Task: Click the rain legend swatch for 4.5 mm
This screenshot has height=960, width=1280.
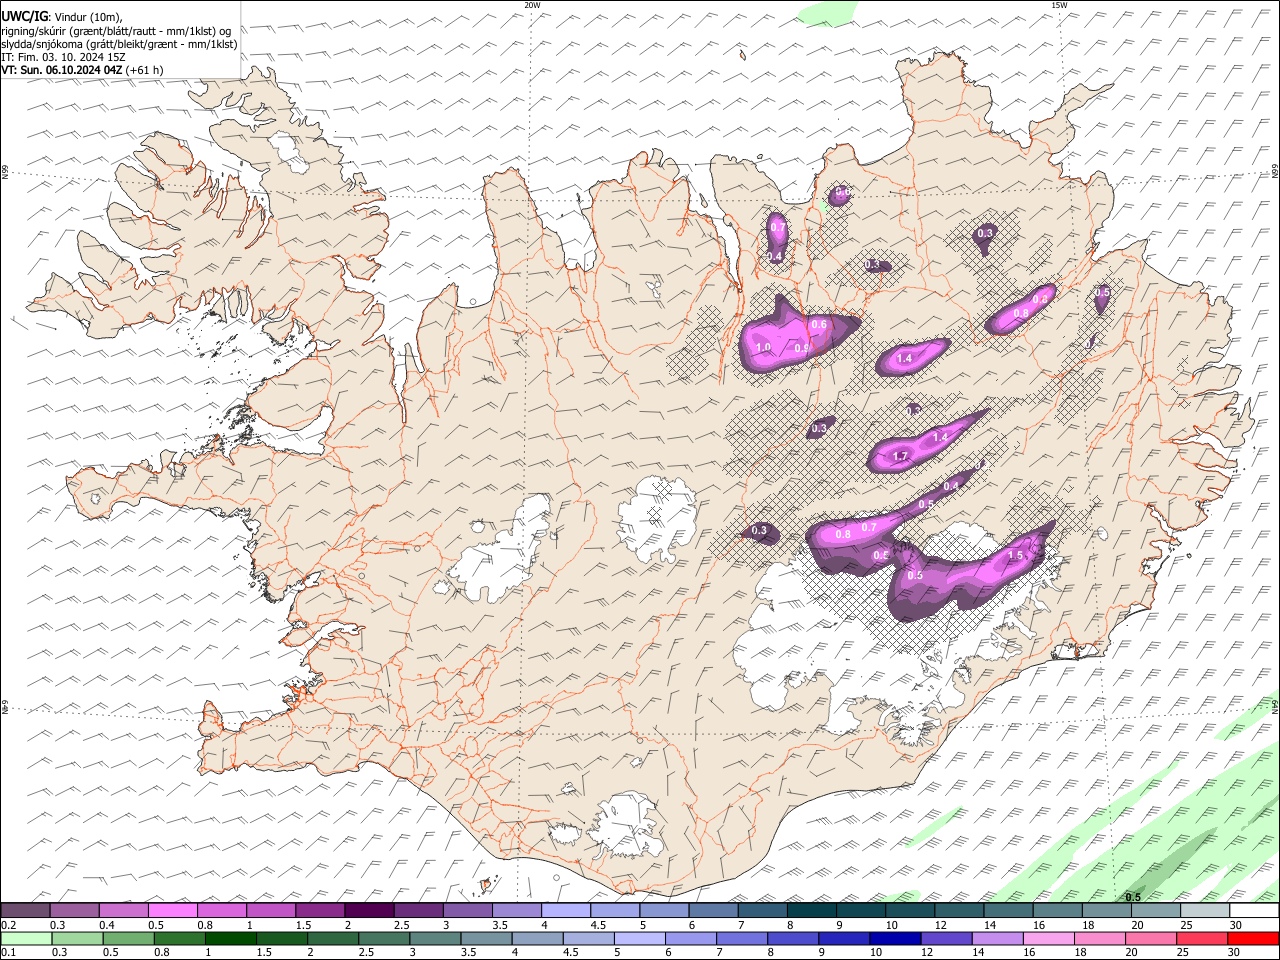Action: tap(588, 938)
